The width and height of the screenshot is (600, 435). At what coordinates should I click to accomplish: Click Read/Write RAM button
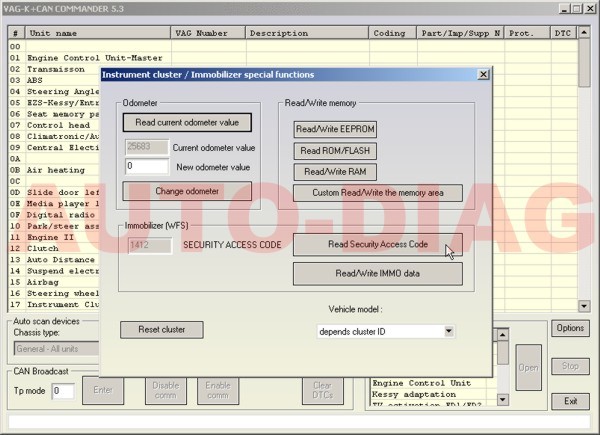(x=335, y=172)
